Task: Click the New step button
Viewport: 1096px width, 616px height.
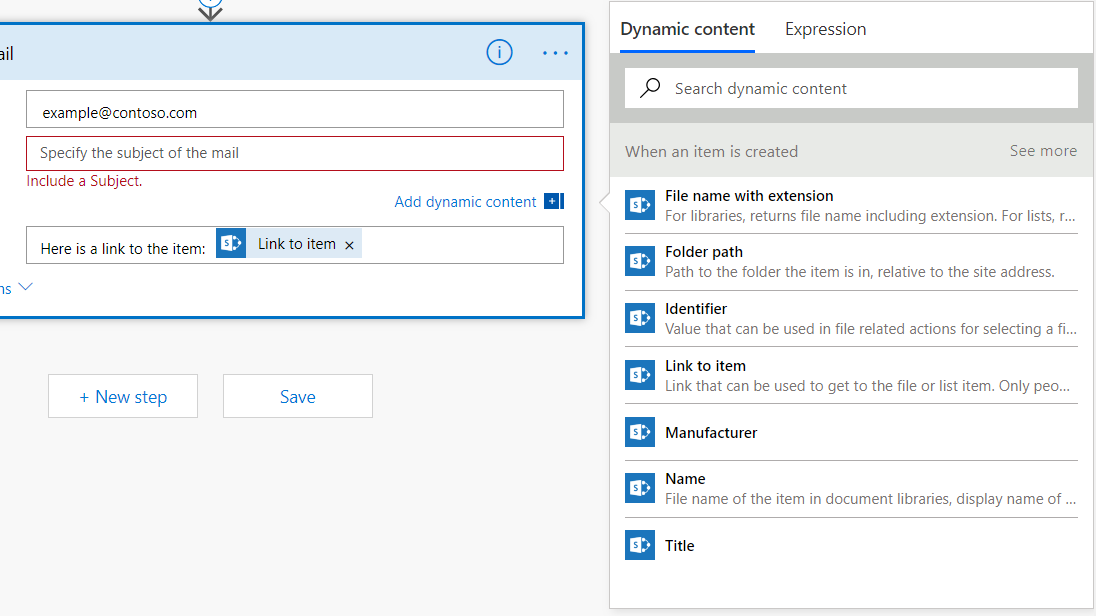Action: [123, 396]
